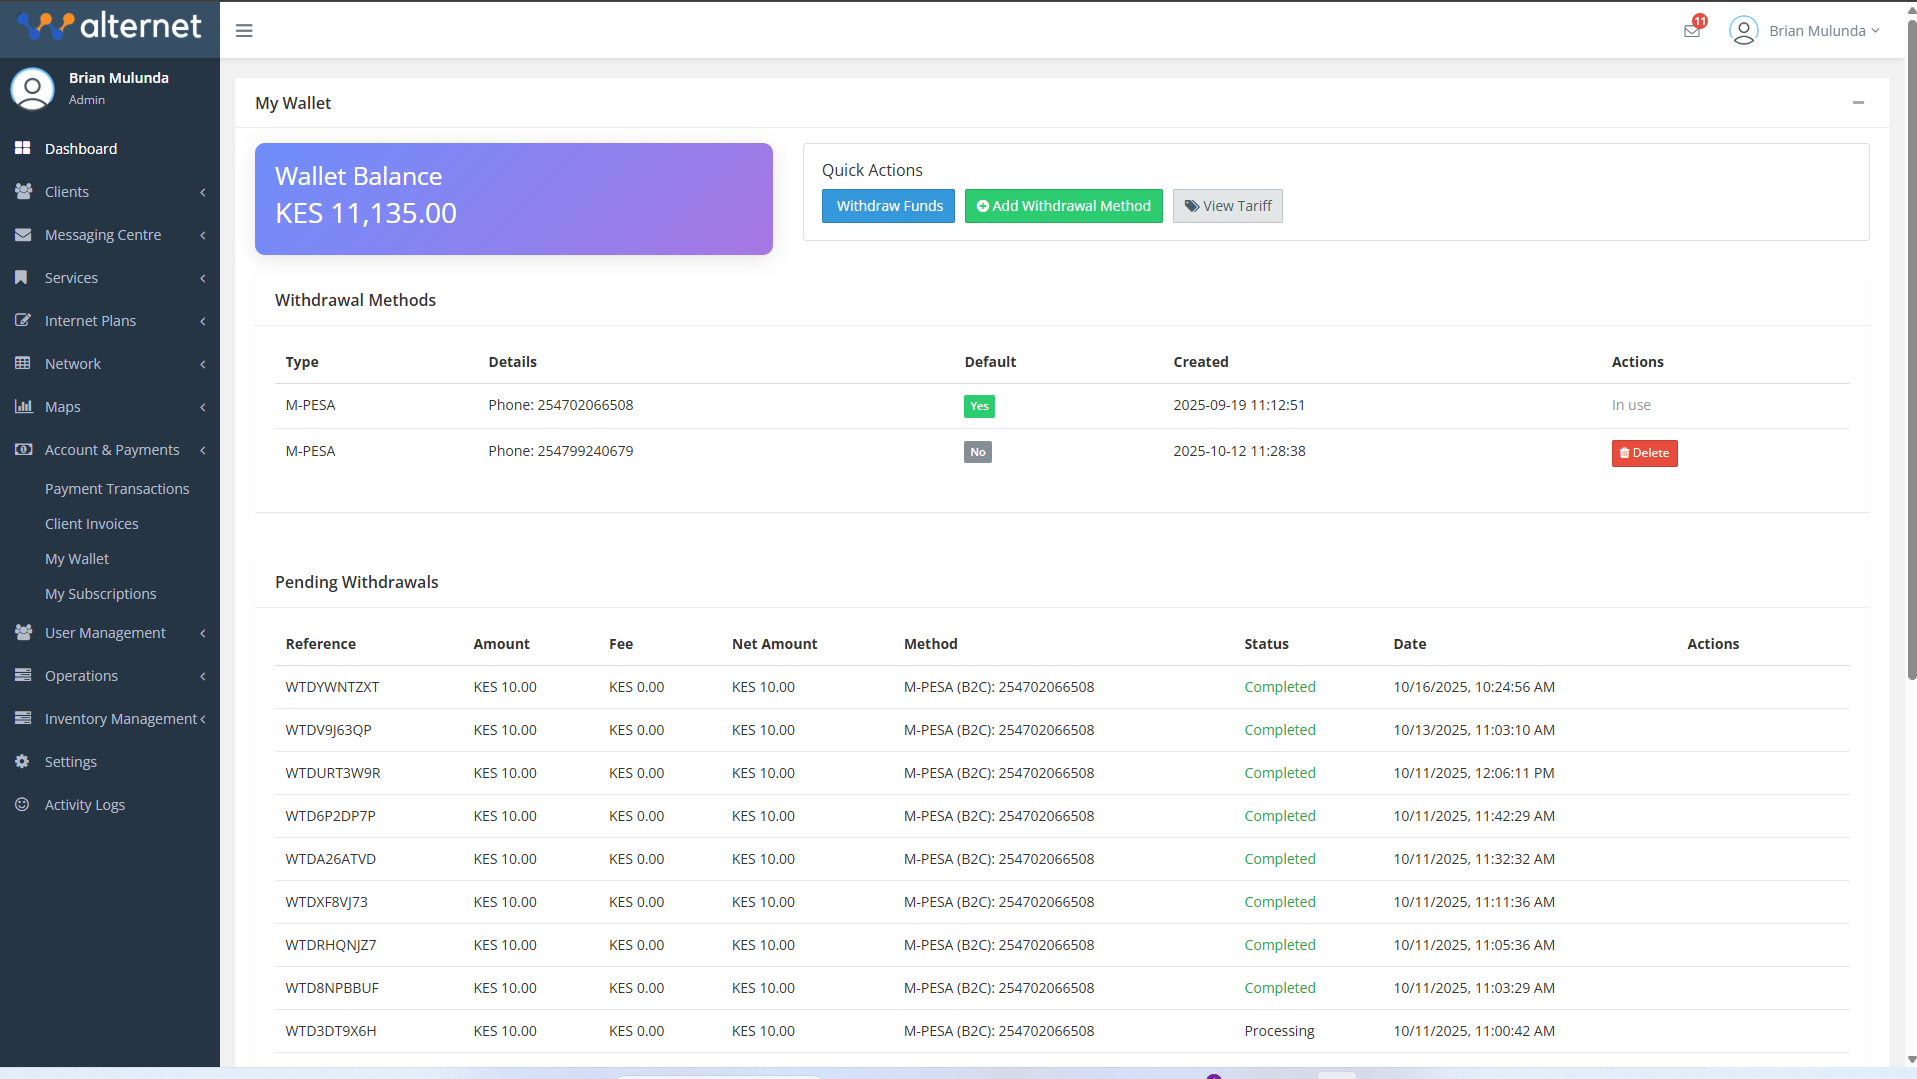Click the Settings gear icon in sidebar
This screenshot has height=1079, width=1917.
22,762
